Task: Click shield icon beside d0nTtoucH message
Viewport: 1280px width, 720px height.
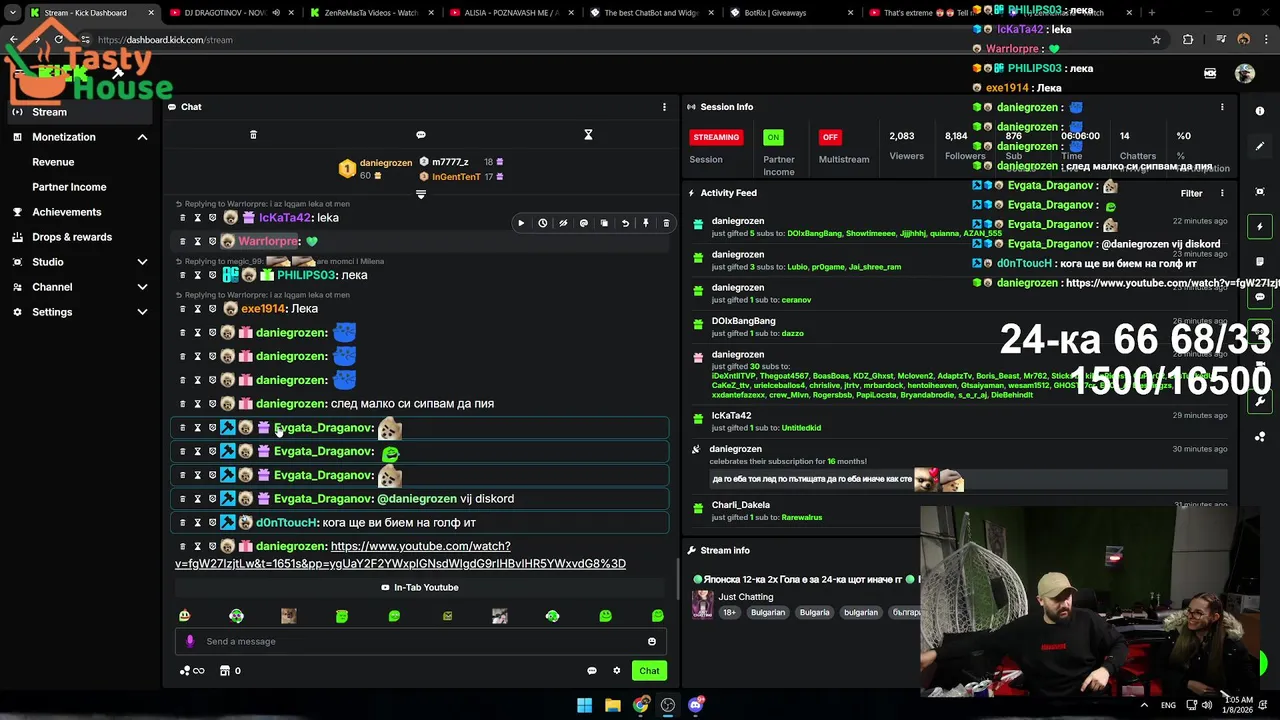Action: (x=212, y=523)
